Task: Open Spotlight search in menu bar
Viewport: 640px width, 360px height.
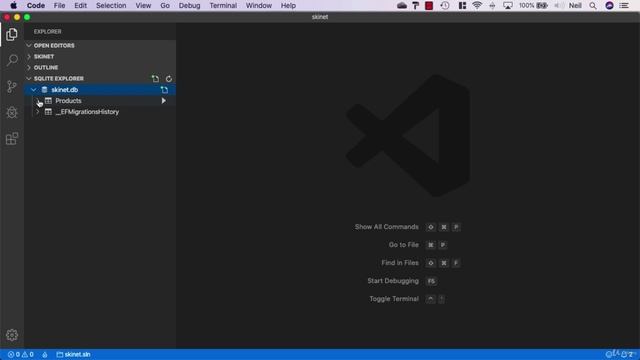Action: click(593, 6)
